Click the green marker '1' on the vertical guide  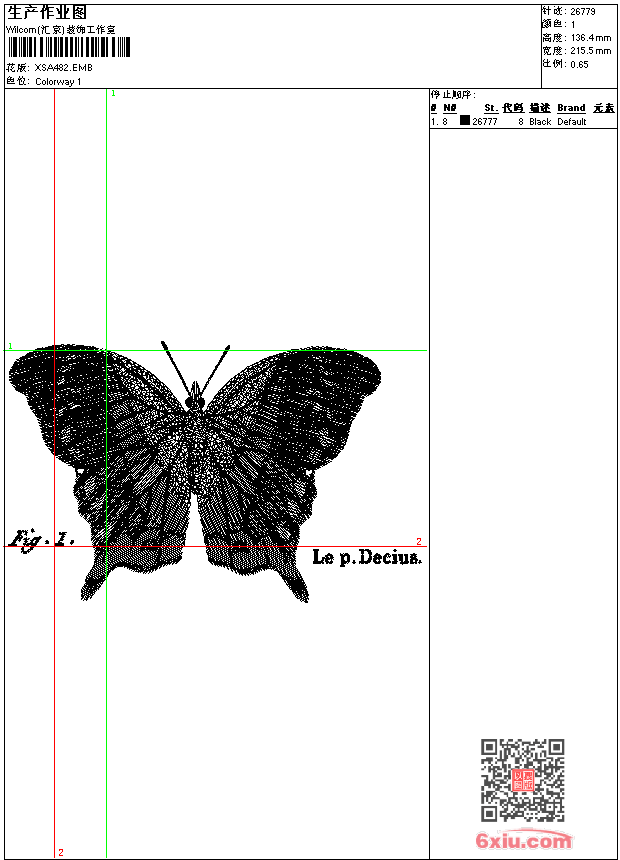pos(113,94)
